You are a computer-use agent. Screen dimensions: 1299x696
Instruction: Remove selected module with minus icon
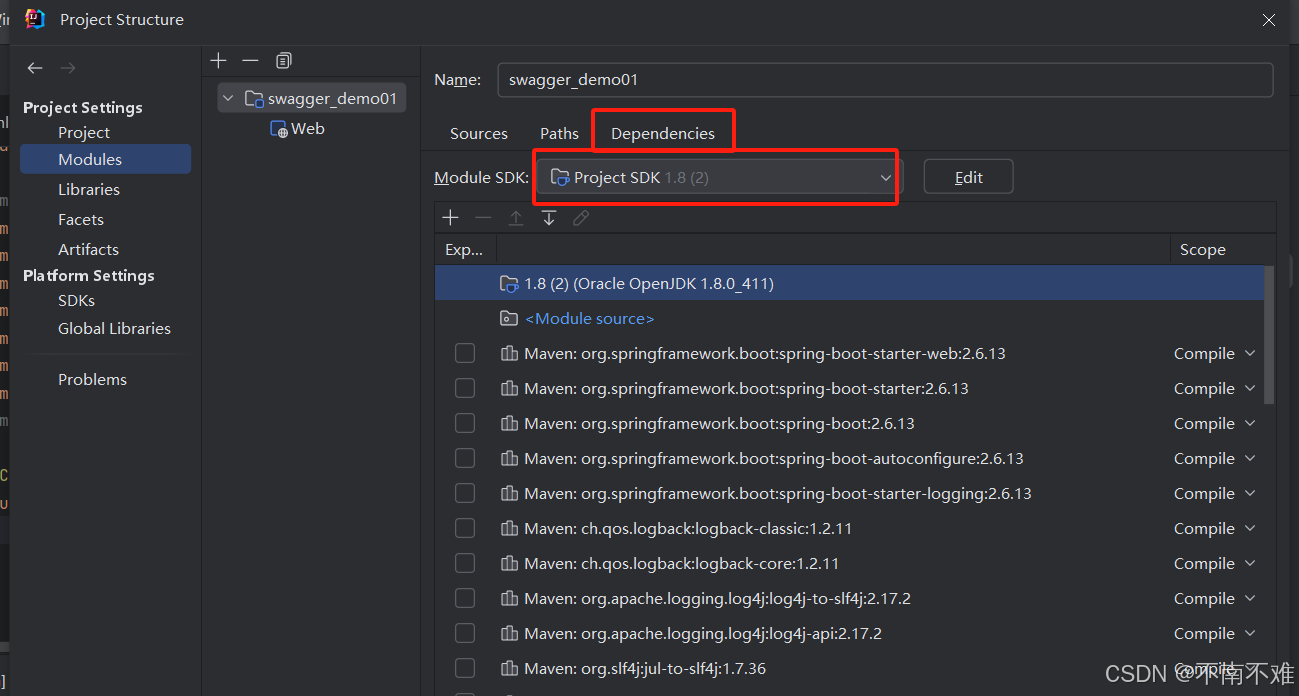(x=250, y=61)
